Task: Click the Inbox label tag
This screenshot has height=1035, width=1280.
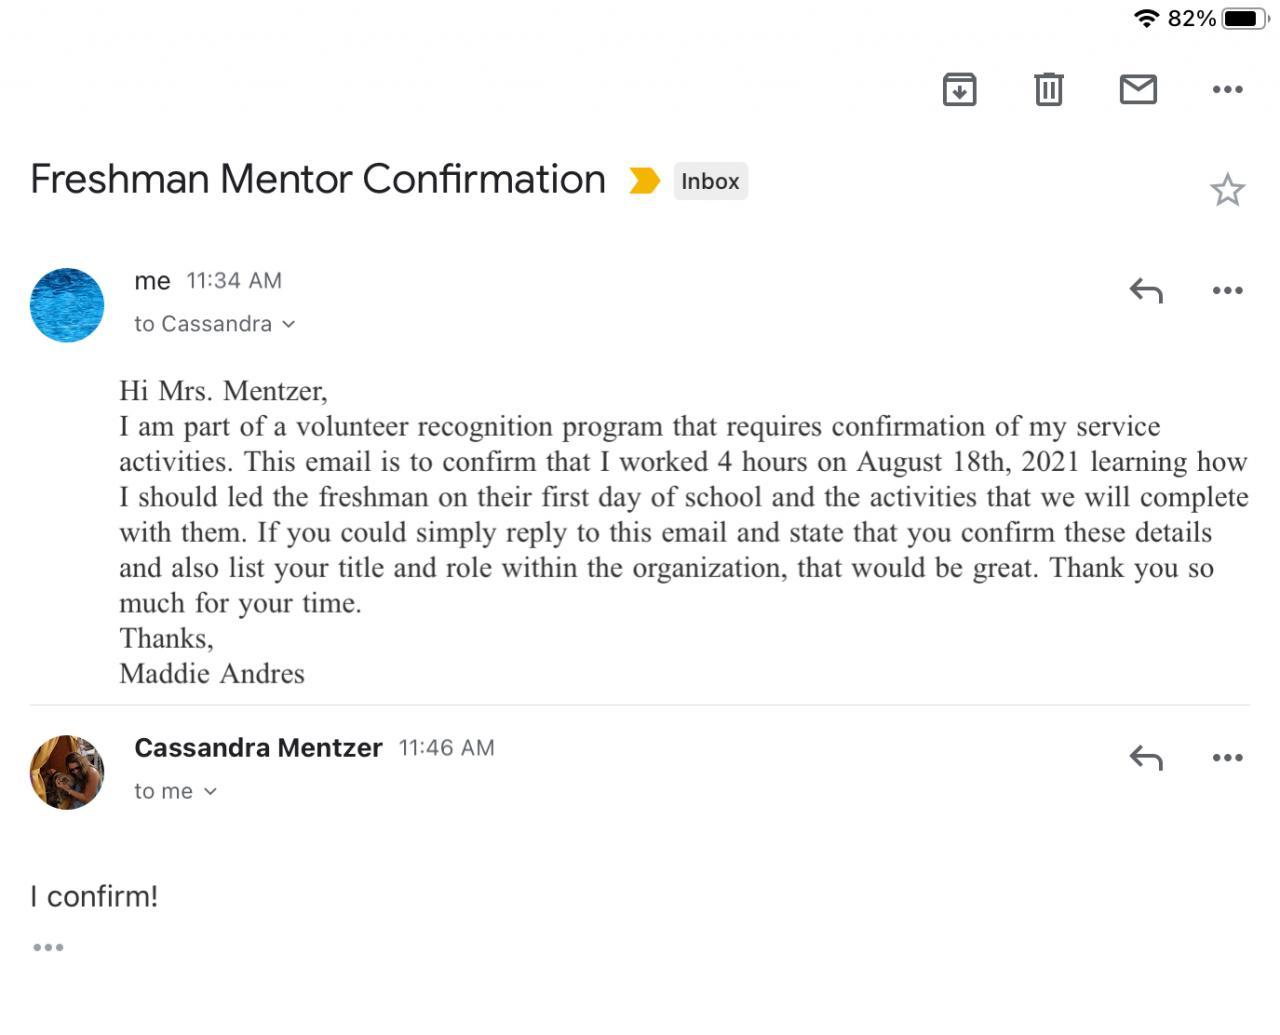Action: (710, 181)
